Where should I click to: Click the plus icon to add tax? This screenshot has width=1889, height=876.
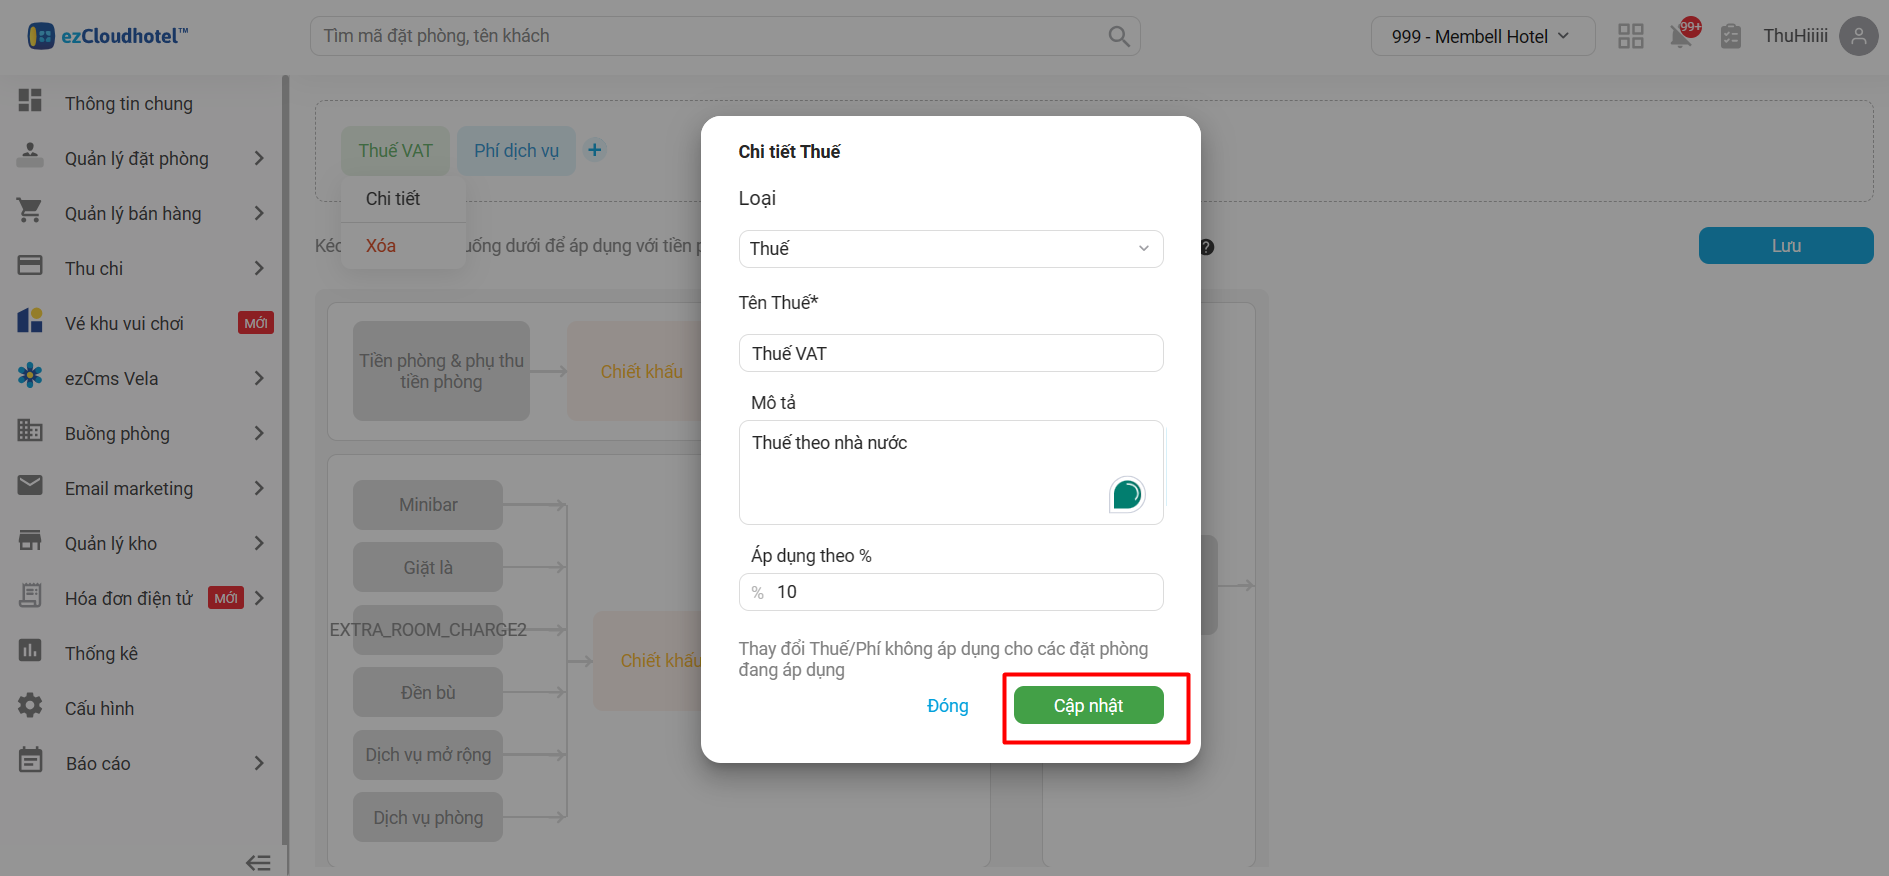595,150
